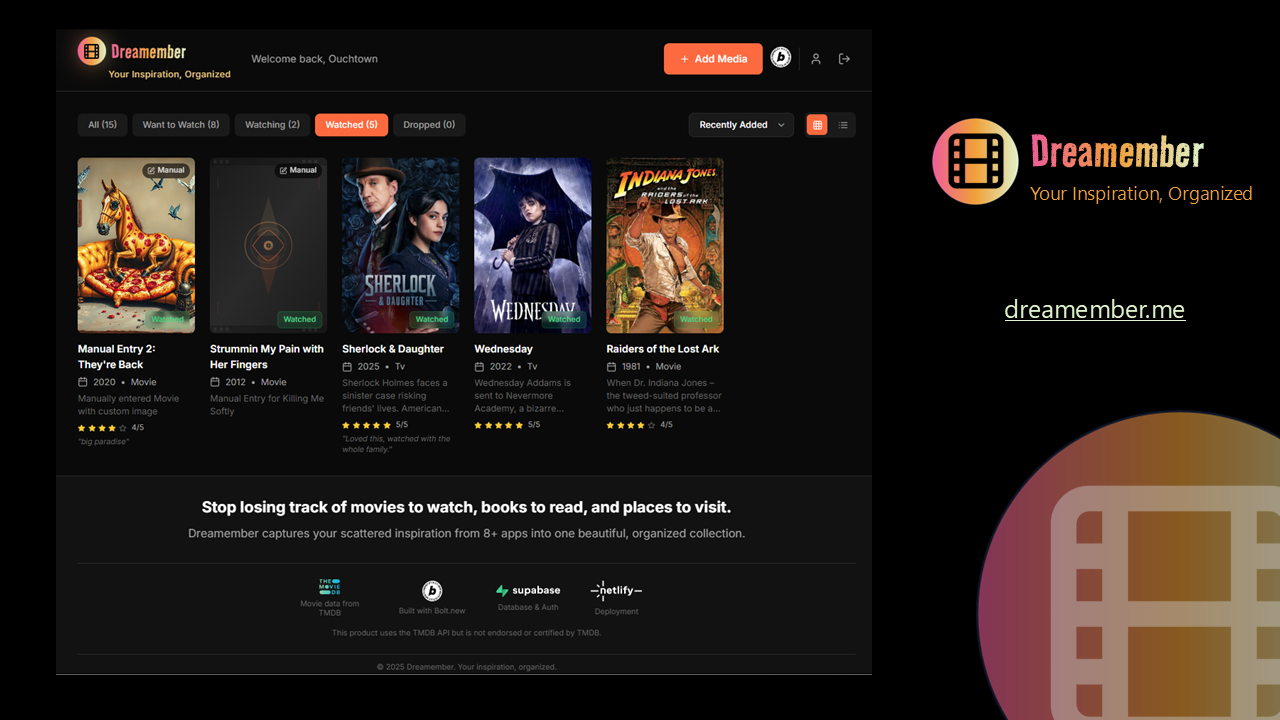Click the TMDB logo in footer
The height and width of the screenshot is (720, 1280).
tap(329, 587)
